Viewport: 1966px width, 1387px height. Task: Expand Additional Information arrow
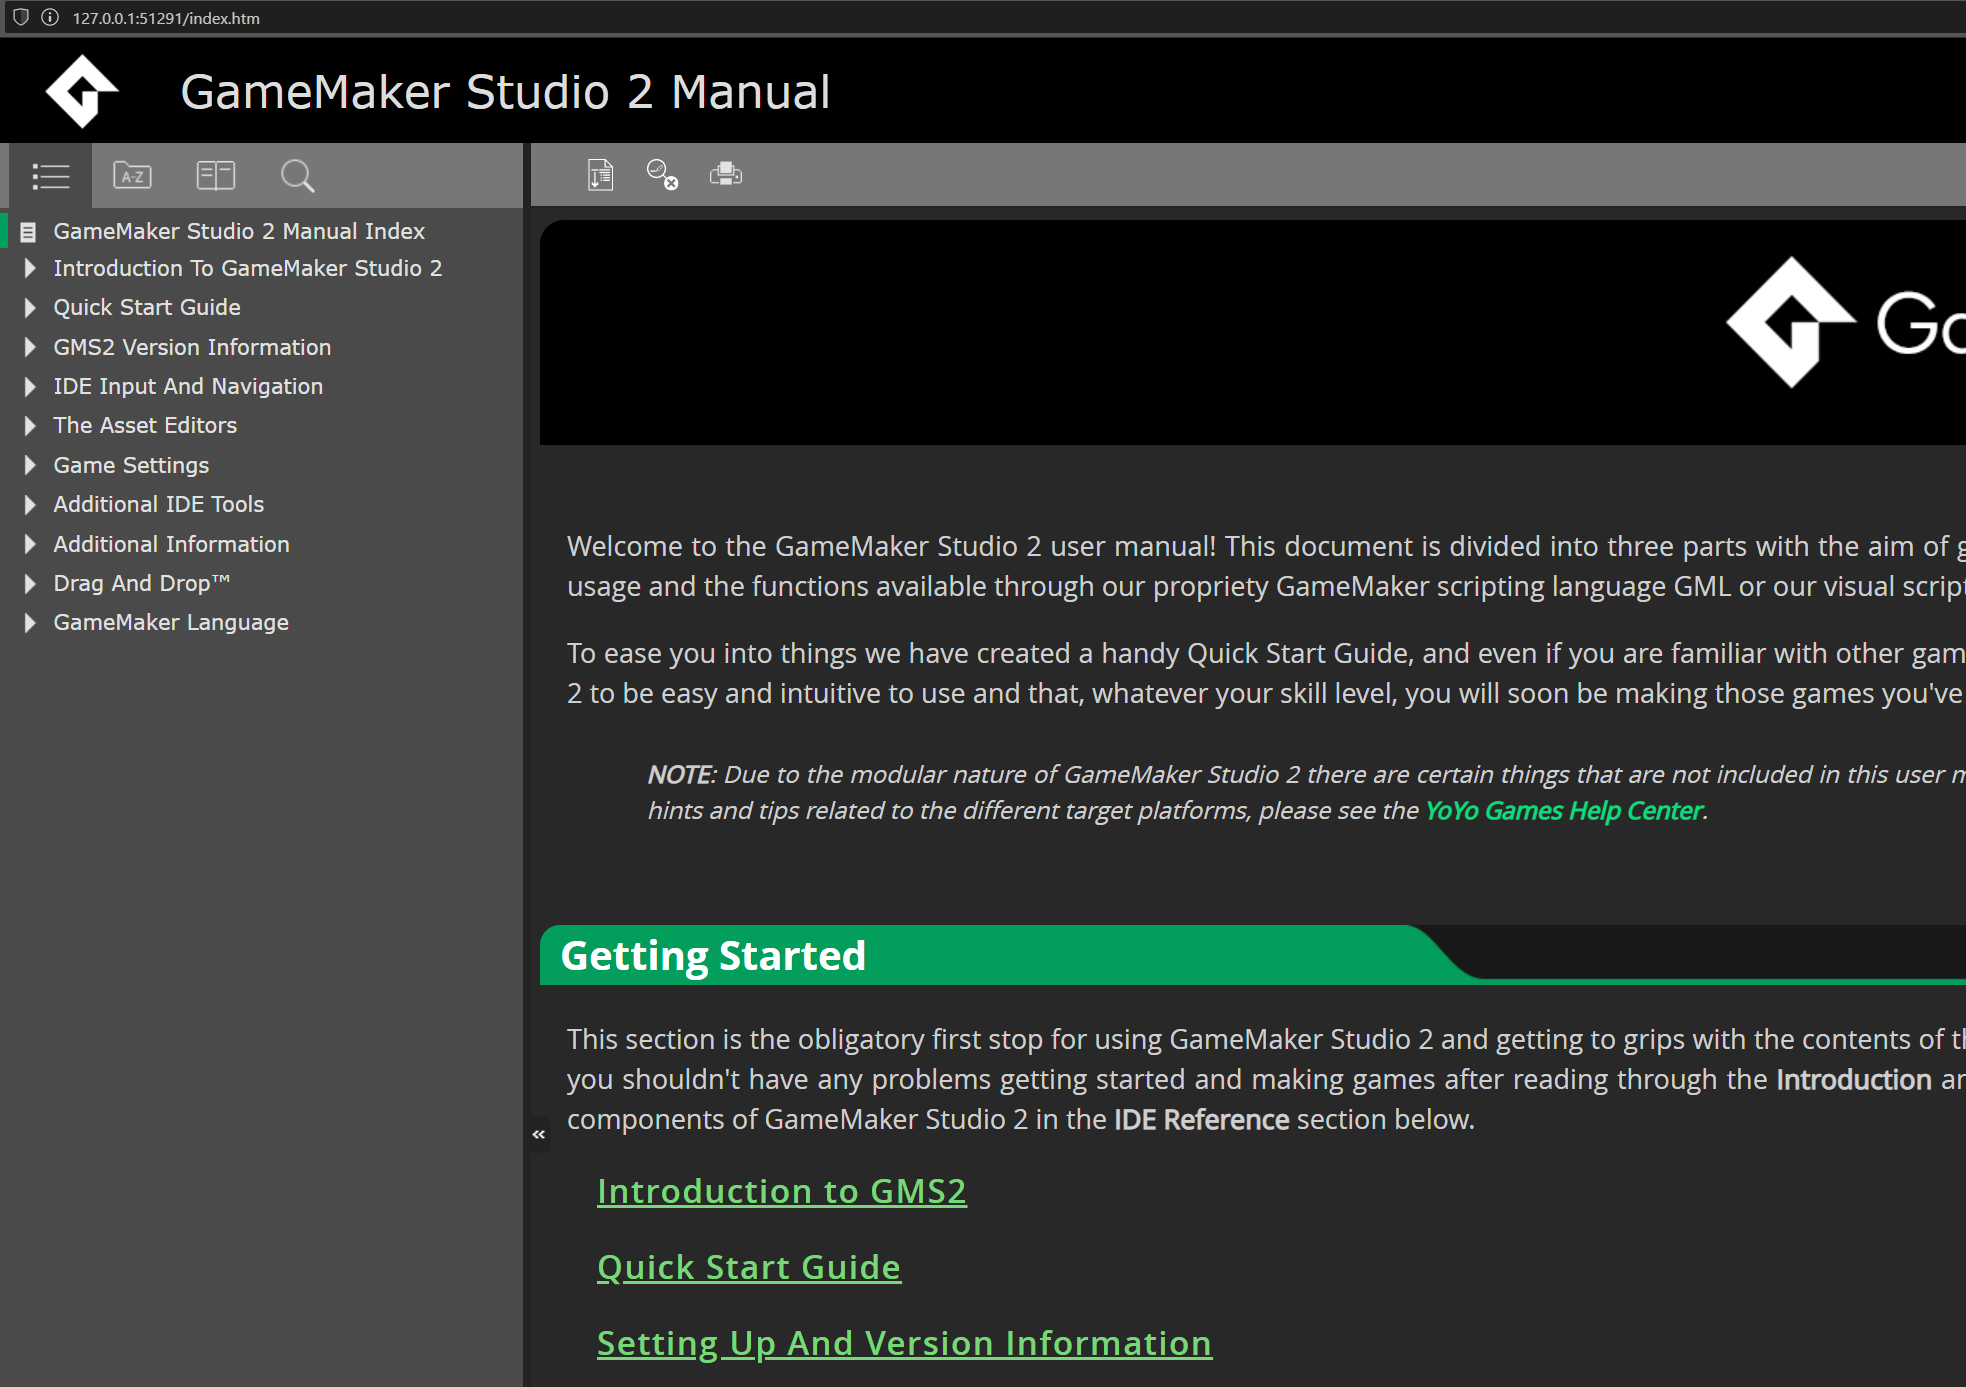30,544
